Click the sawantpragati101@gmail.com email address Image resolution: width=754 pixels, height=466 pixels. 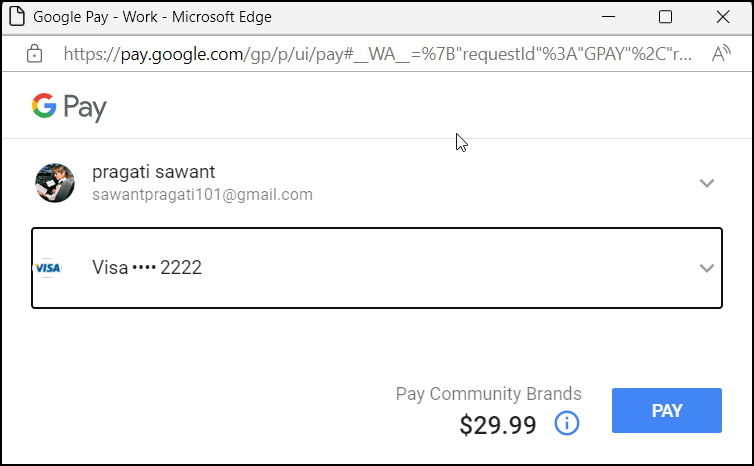click(202, 195)
